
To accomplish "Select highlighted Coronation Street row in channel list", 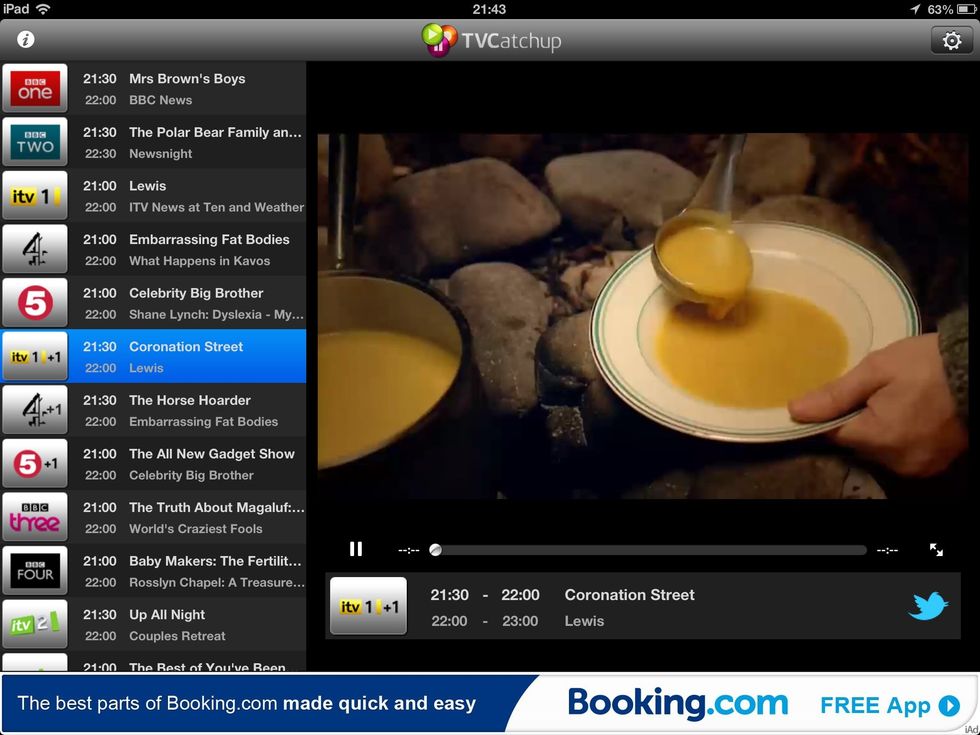I will click(x=153, y=356).
